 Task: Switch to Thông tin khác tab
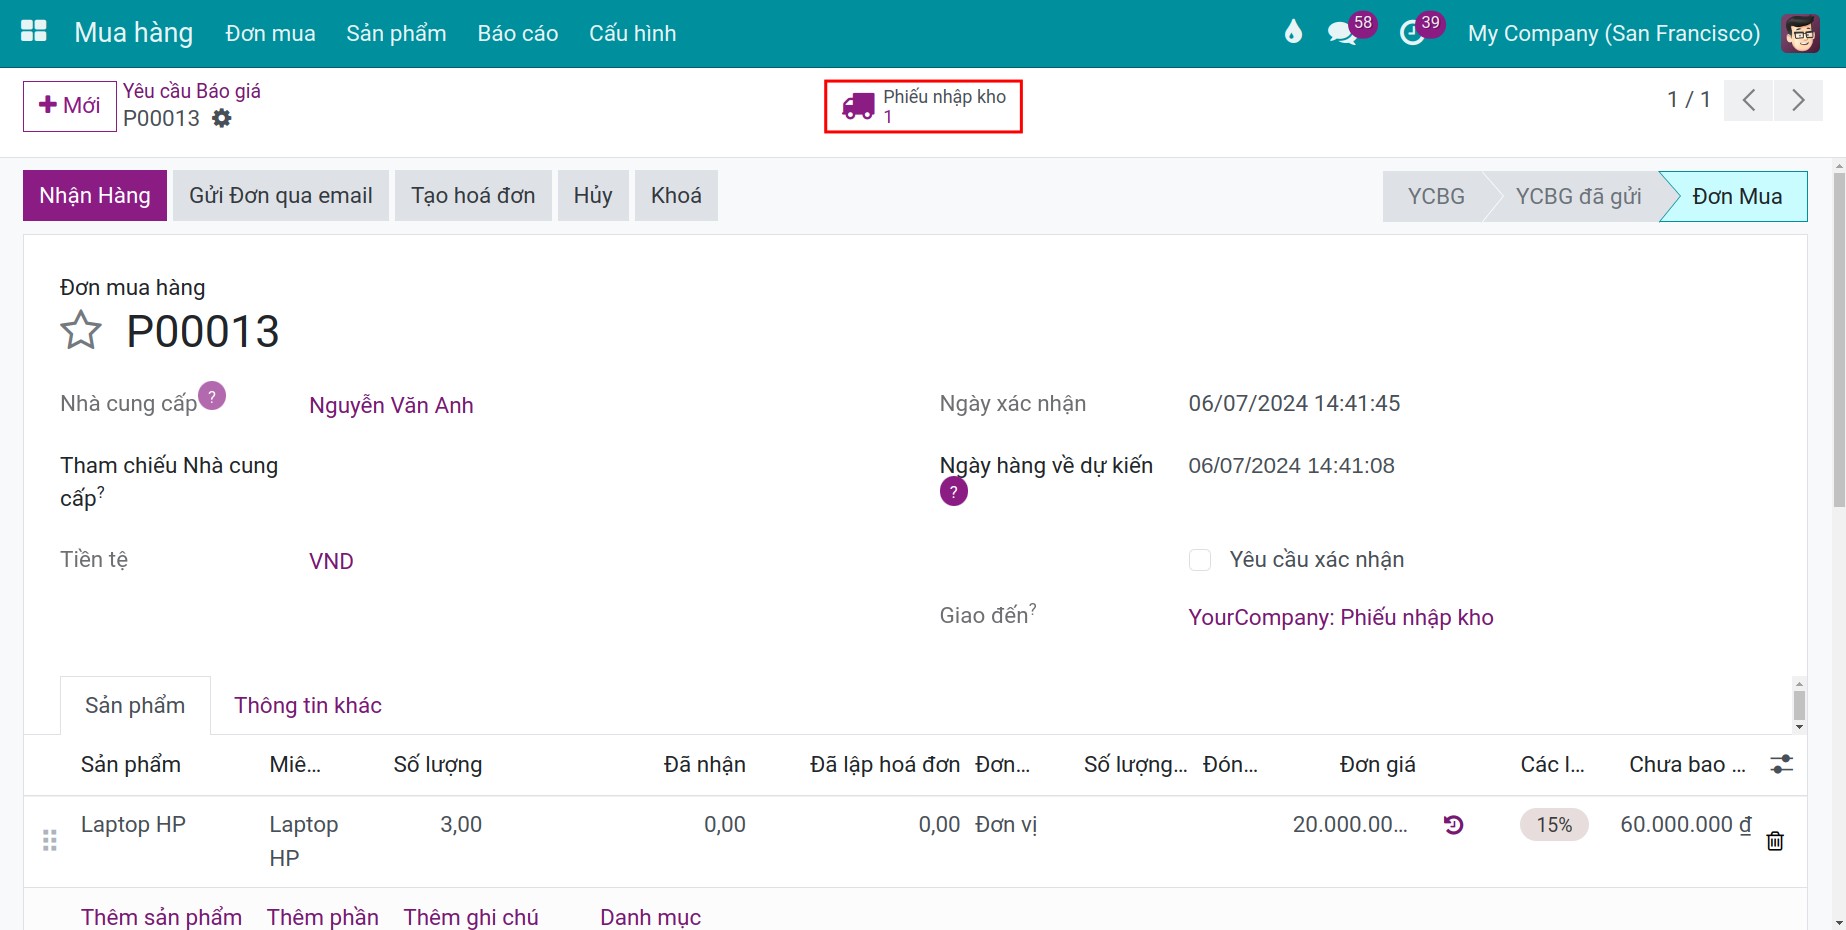point(308,705)
